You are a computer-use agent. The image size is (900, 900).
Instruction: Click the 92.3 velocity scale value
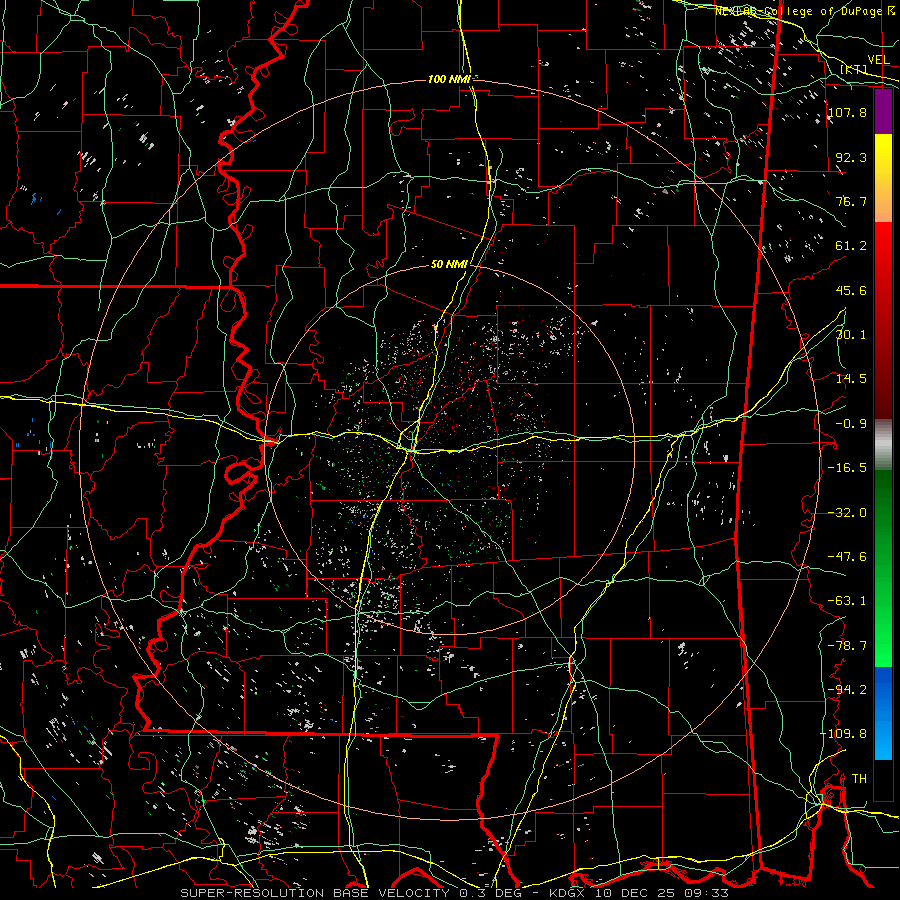[851, 157]
